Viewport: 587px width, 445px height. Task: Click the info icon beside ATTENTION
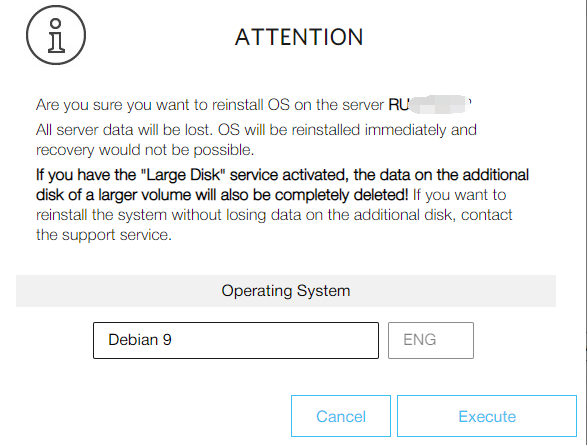click(x=56, y=35)
